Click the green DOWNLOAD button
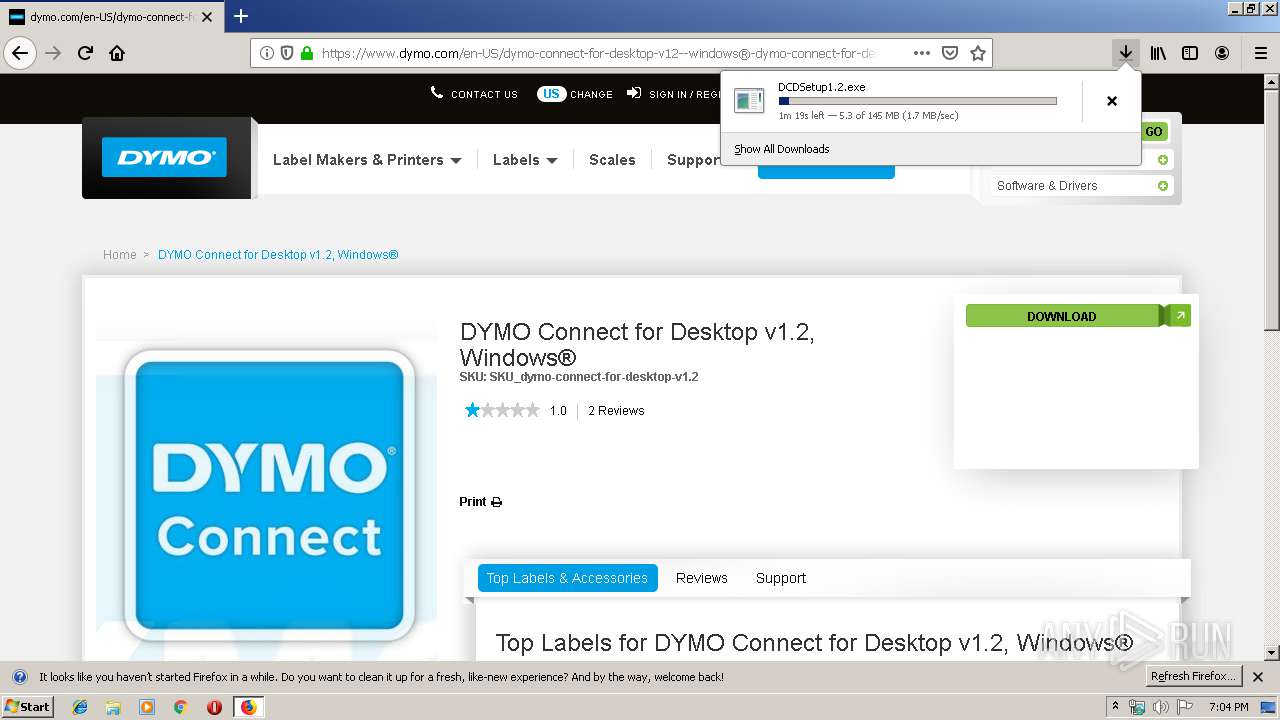This screenshot has width=1280, height=720. [x=1062, y=316]
